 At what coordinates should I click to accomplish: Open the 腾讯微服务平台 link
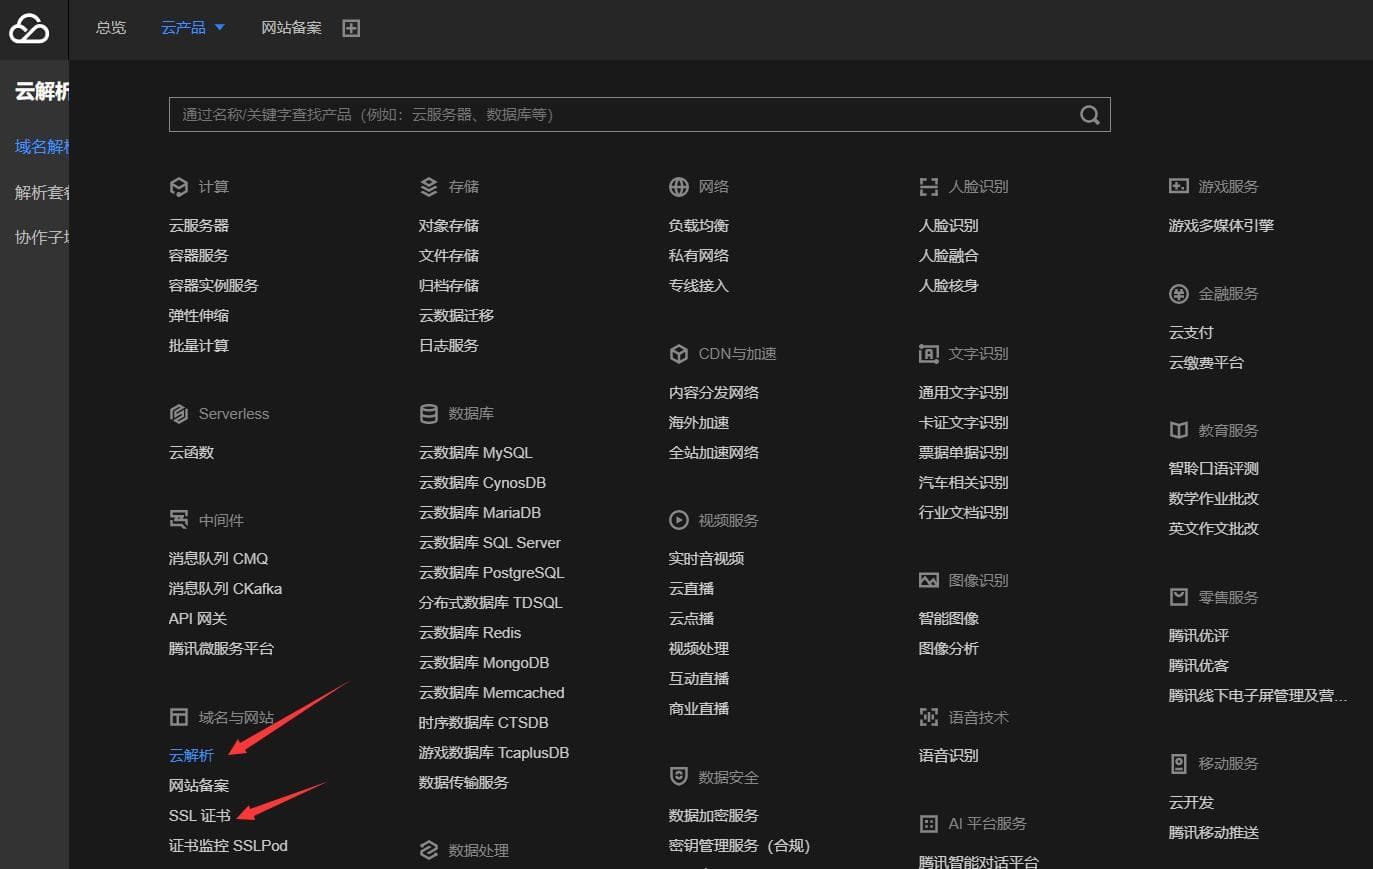pyautogui.click(x=221, y=649)
